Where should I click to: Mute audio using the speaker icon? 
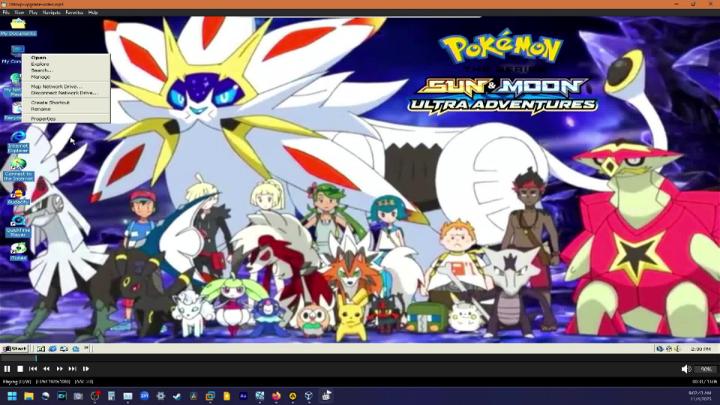coord(686,369)
